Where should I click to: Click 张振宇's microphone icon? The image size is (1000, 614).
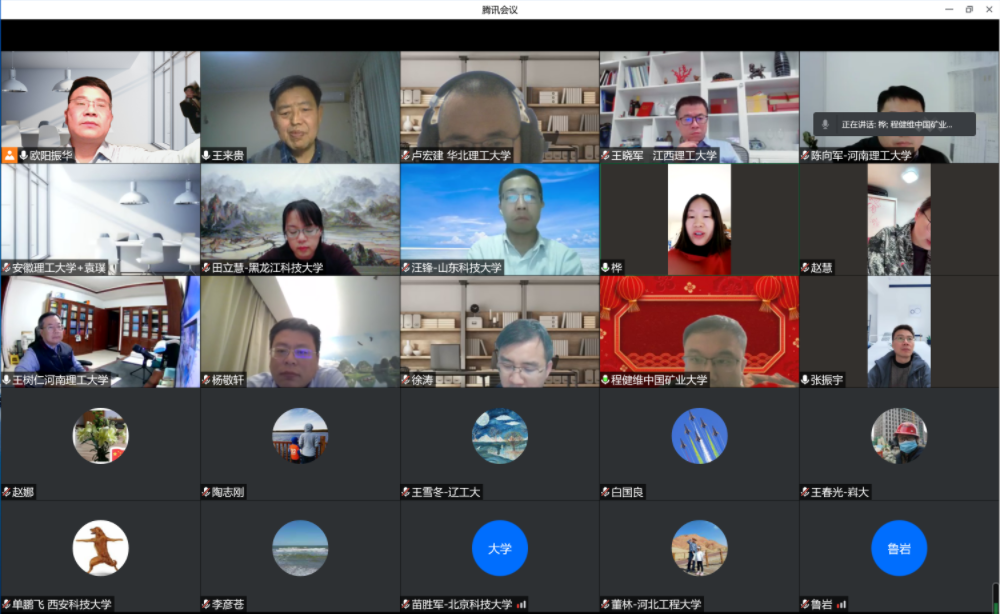805,380
